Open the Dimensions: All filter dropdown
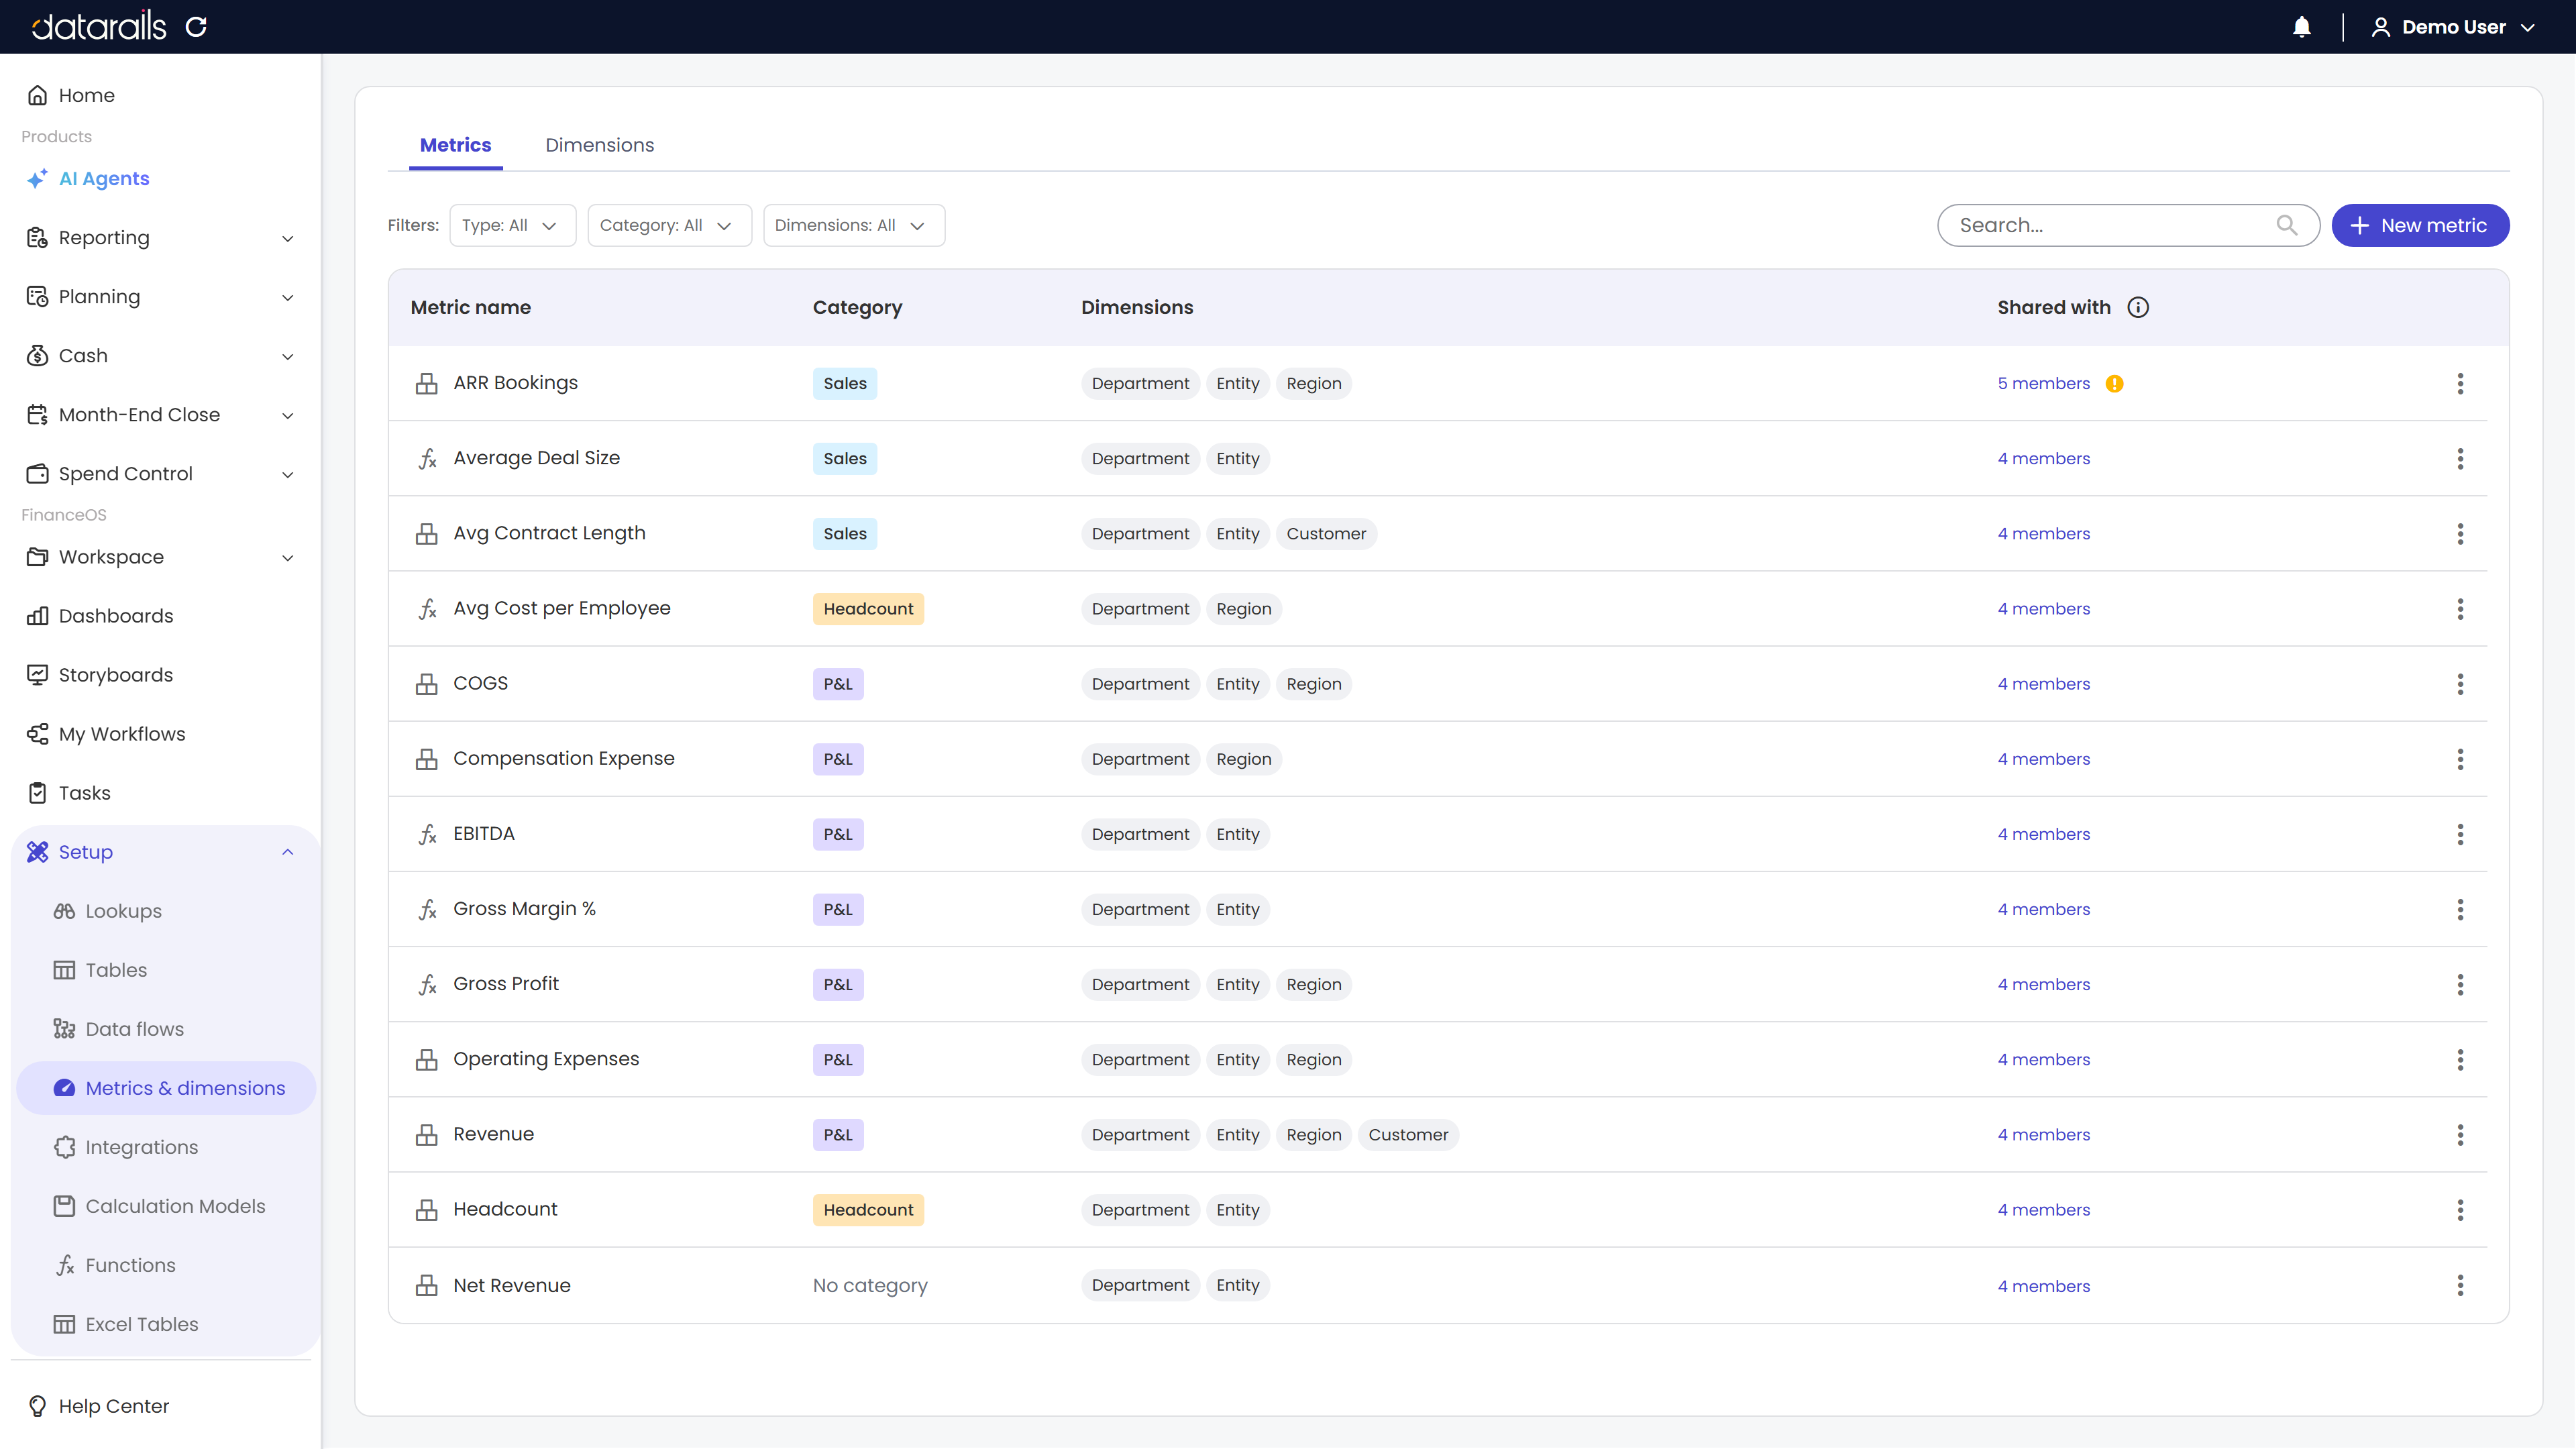2576x1449 pixels. pos(853,225)
